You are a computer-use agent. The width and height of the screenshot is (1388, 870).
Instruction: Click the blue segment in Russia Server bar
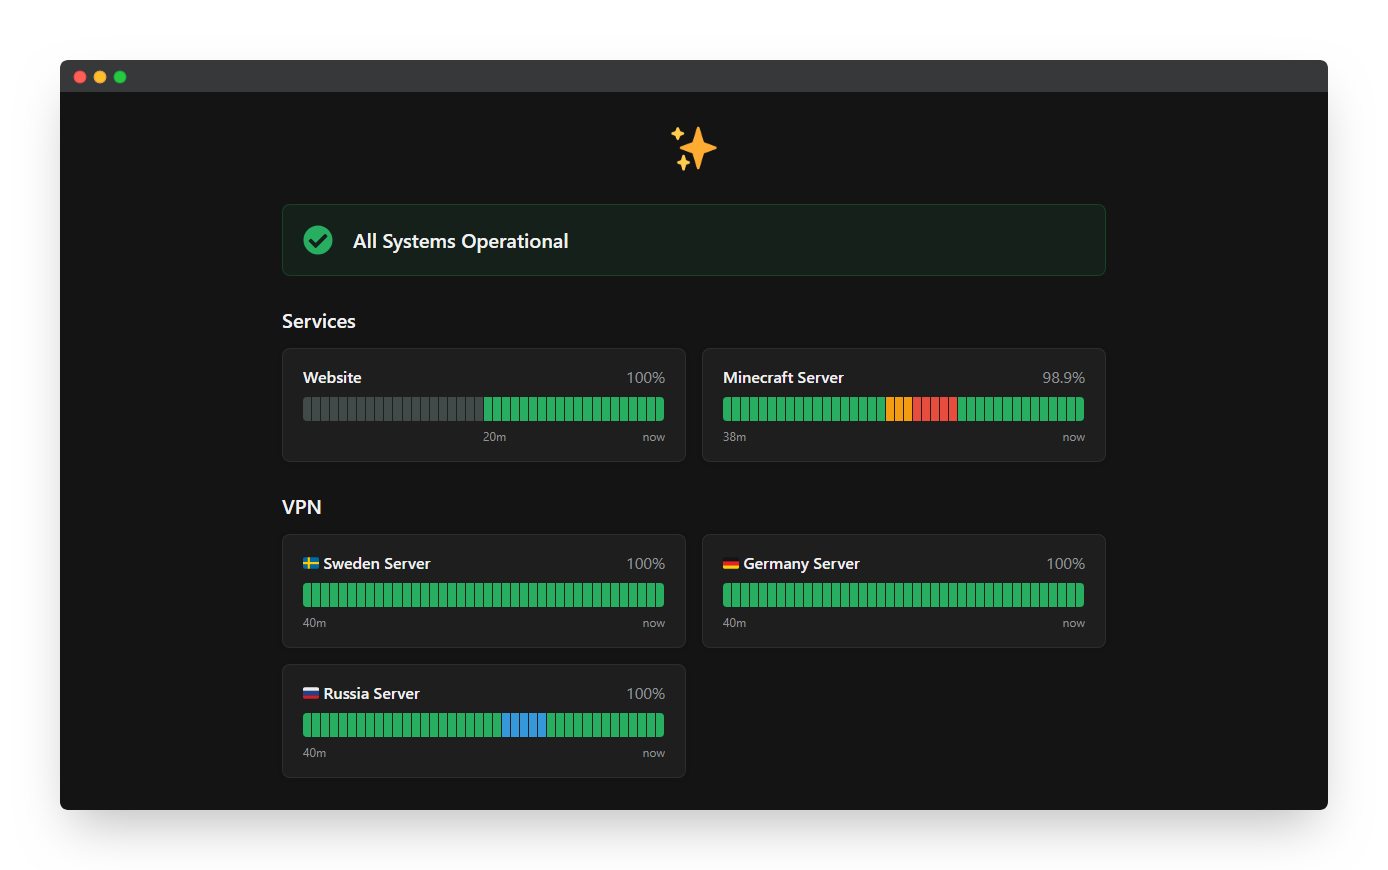524,725
